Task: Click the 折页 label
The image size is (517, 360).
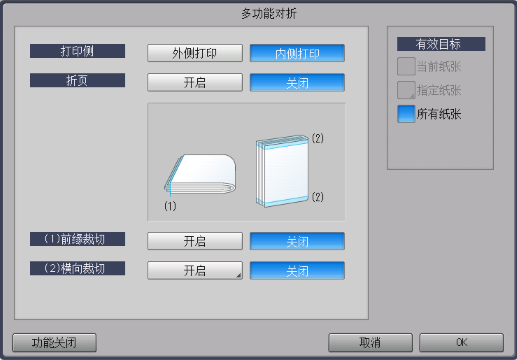Action: [77, 80]
